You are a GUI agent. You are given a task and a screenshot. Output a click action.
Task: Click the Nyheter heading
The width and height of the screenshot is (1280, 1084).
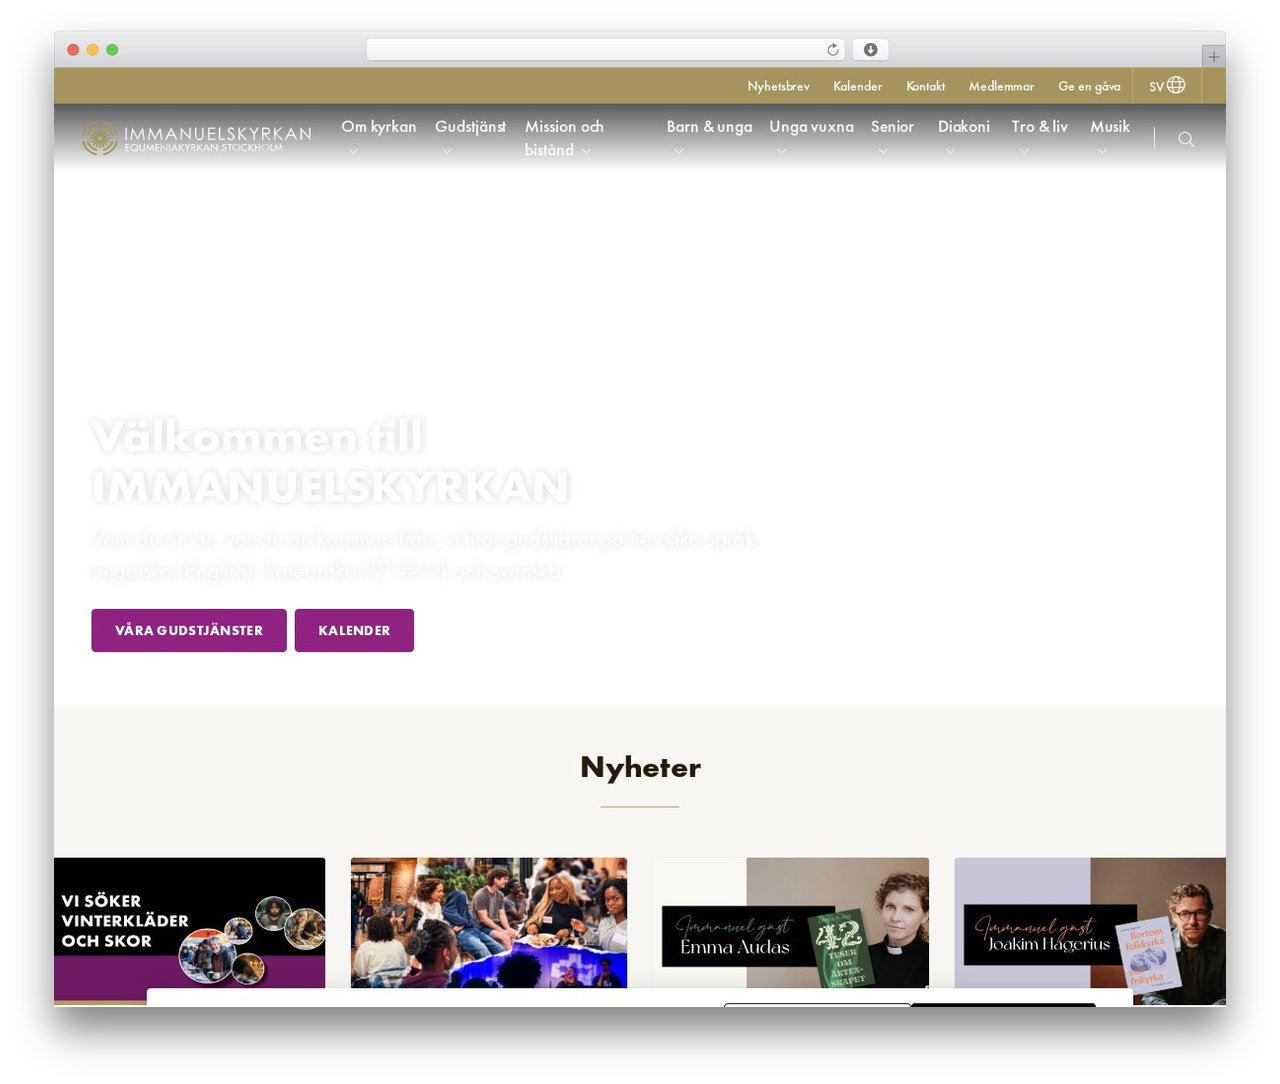640,767
